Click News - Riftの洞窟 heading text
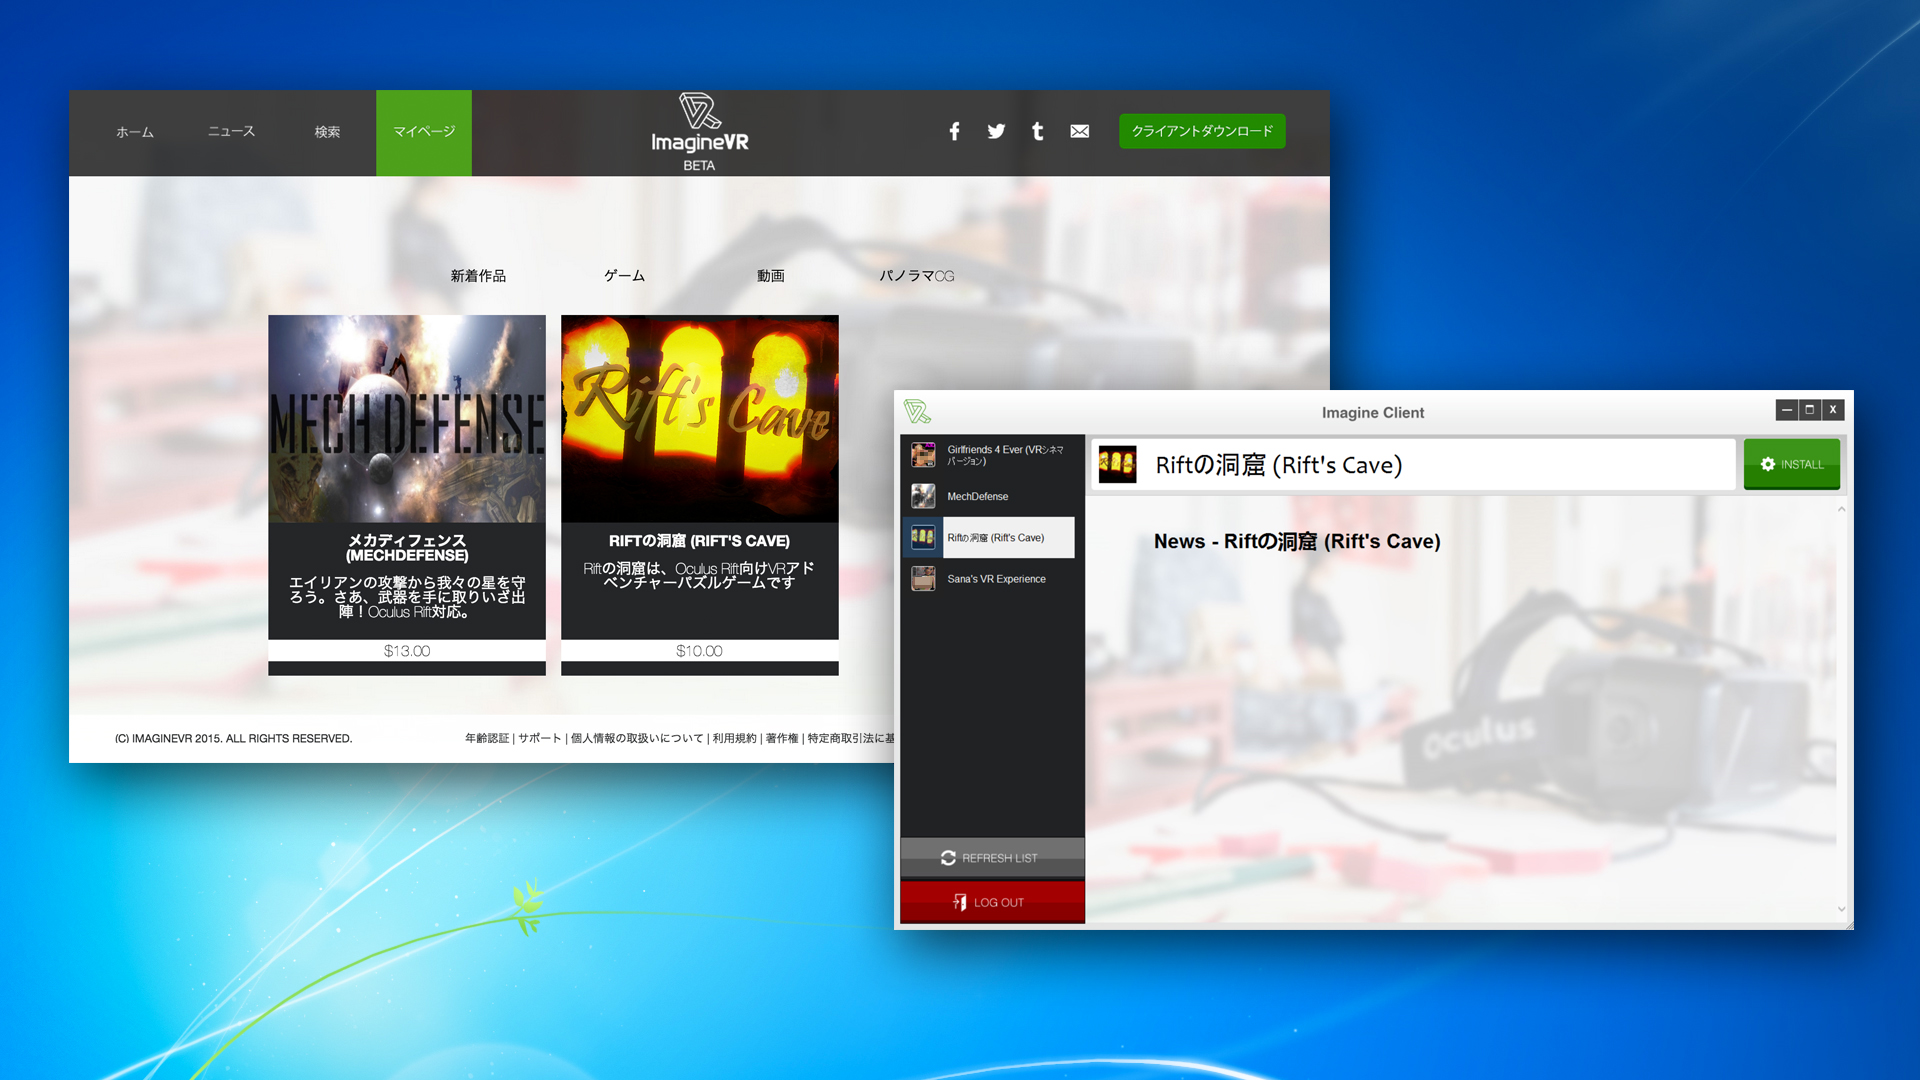The height and width of the screenshot is (1080, 1920). 1297,541
